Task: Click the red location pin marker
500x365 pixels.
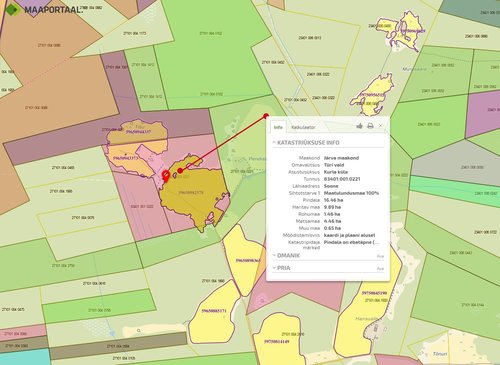Action: [x=166, y=176]
